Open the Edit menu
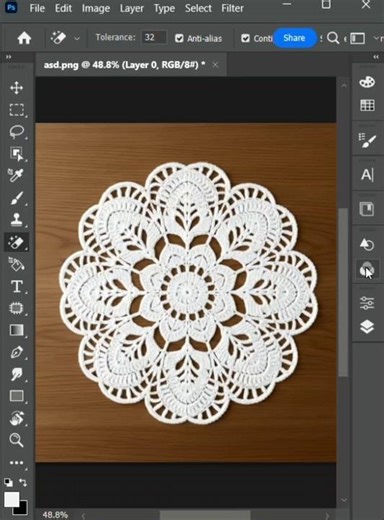This screenshot has width=384, height=520. [x=63, y=8]
